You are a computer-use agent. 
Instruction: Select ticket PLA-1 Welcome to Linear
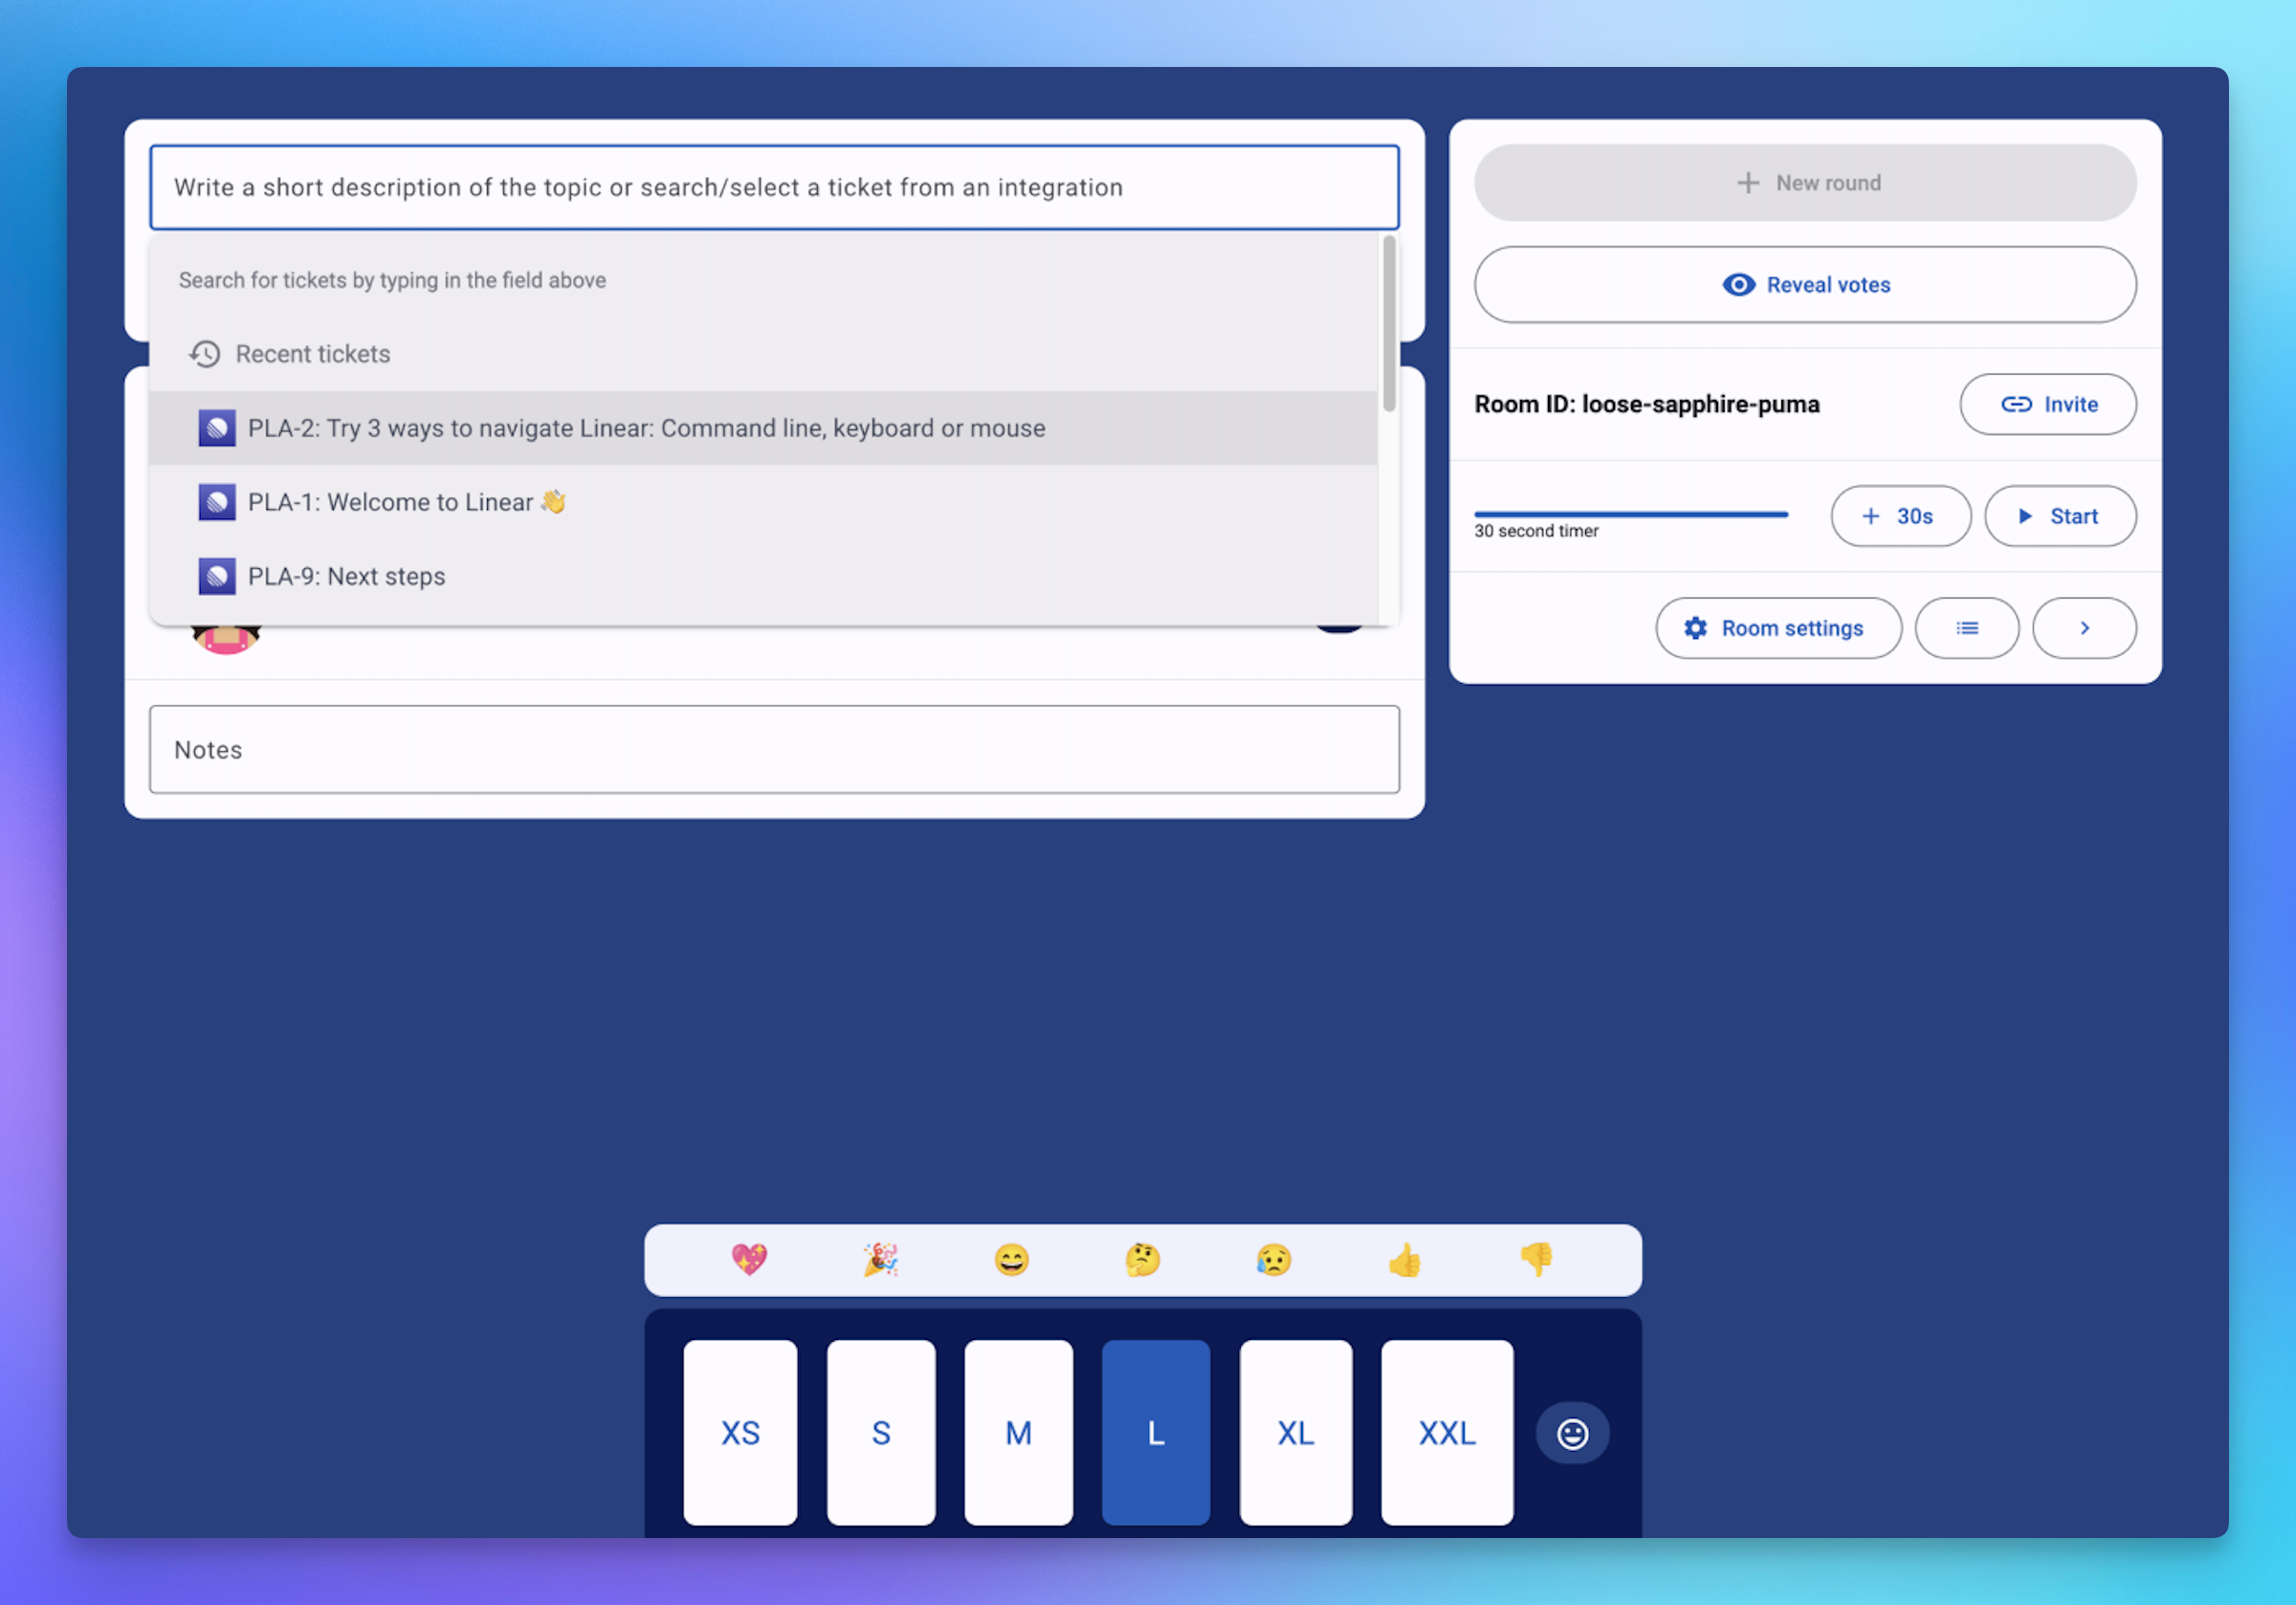pos(763,502)
